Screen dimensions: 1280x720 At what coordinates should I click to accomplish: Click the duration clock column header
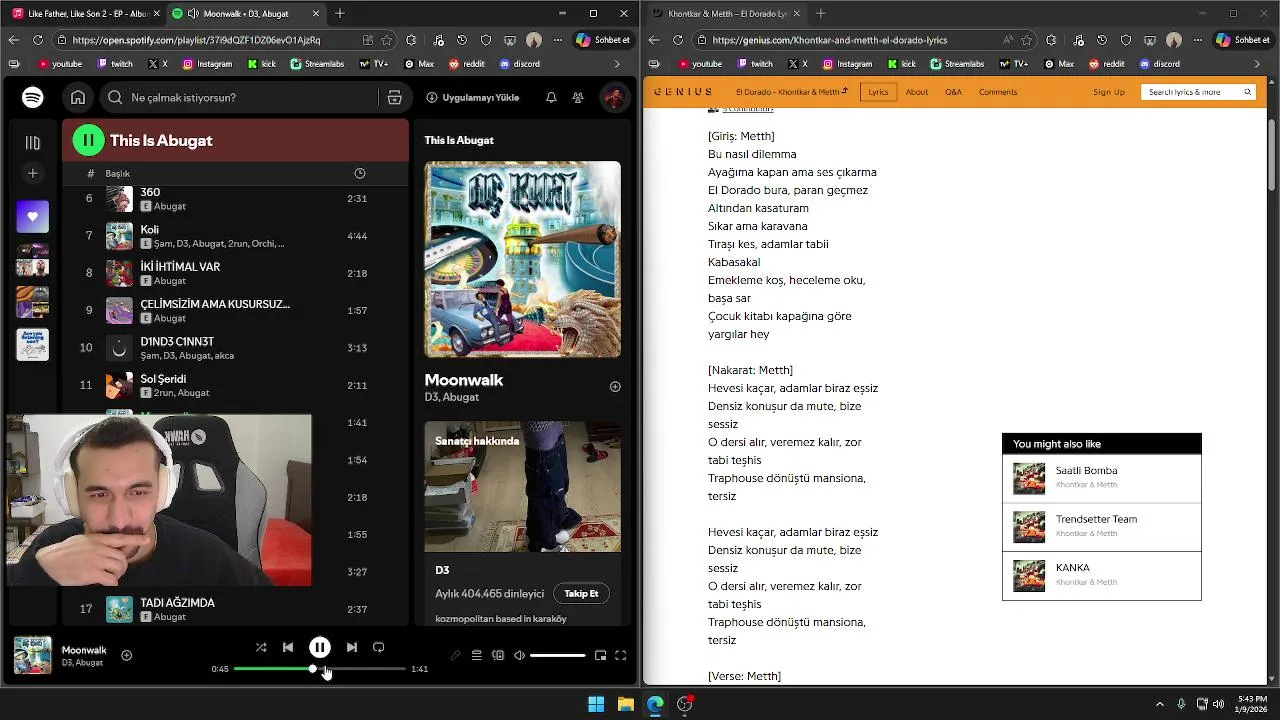pos(360,173)
